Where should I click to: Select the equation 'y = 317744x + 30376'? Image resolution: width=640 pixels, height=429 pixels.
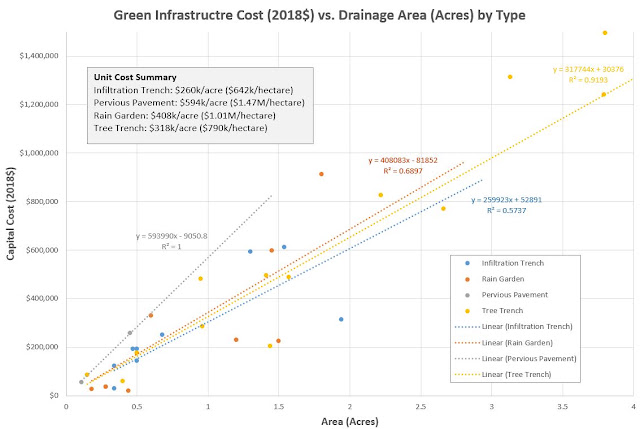tap(588, 69)
